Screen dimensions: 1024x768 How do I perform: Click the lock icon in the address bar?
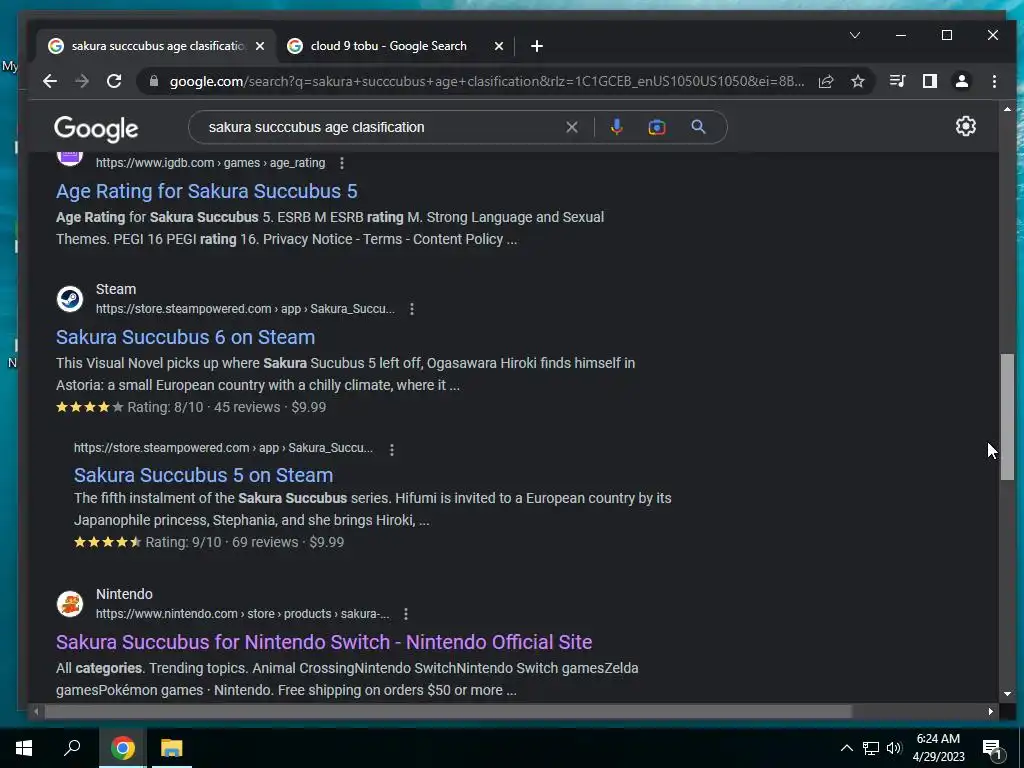[154, 81]
